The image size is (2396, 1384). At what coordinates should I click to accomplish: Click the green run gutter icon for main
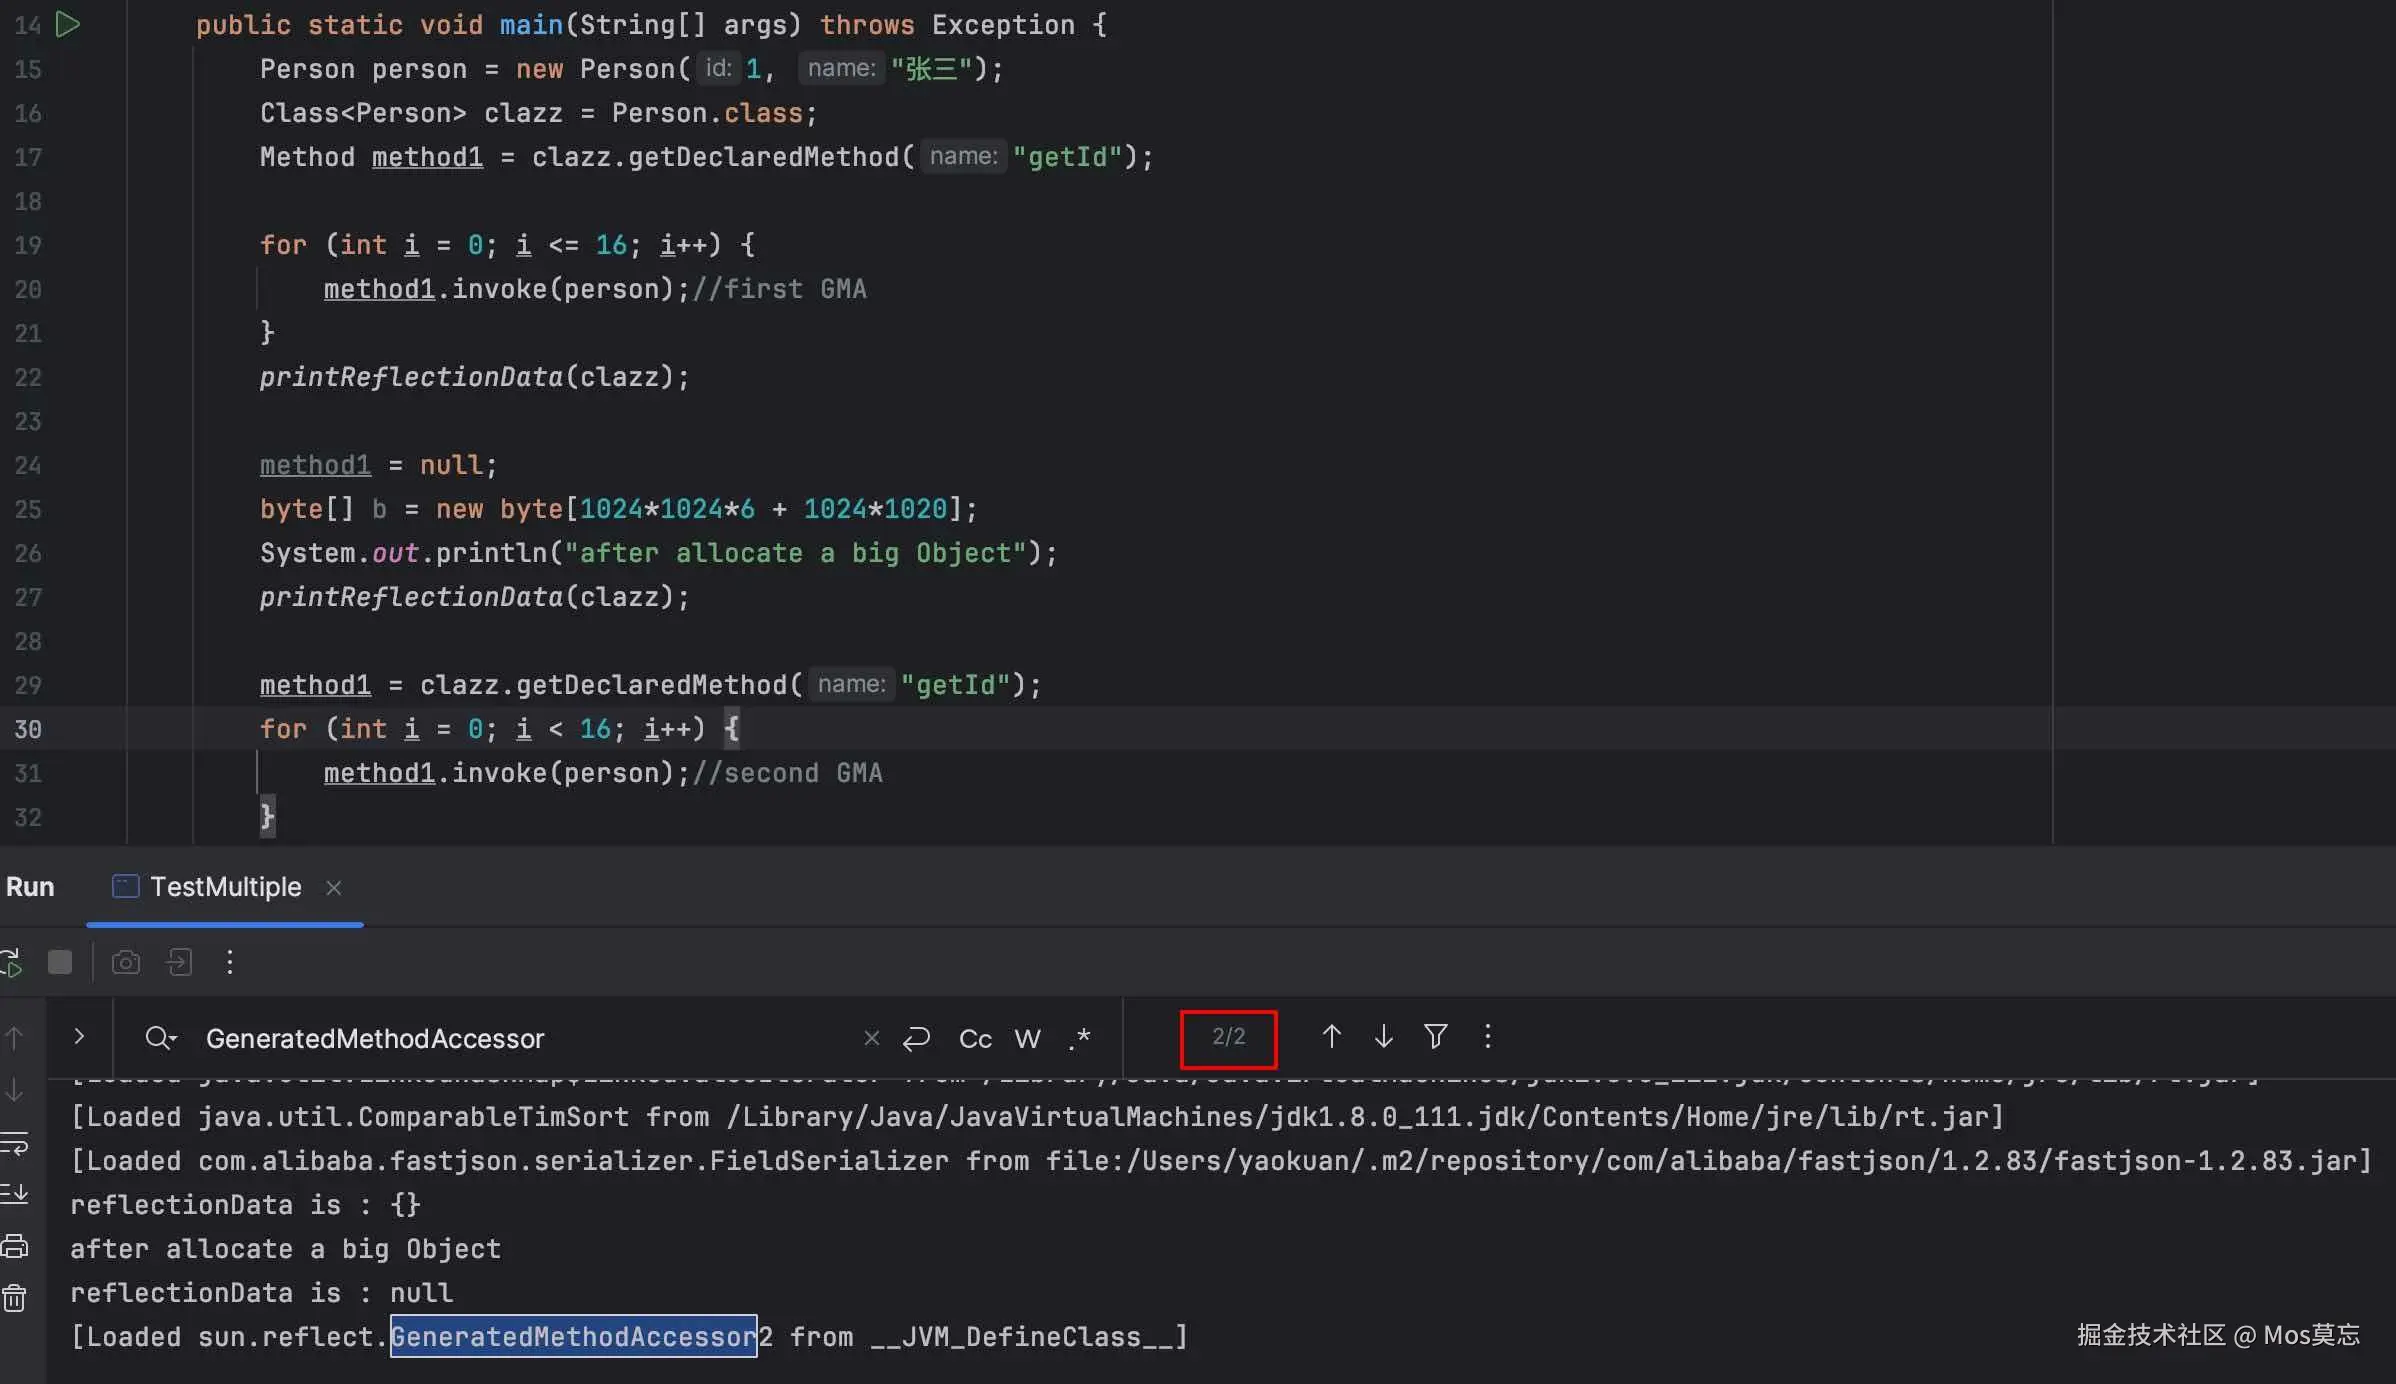(x=67, y=24)
